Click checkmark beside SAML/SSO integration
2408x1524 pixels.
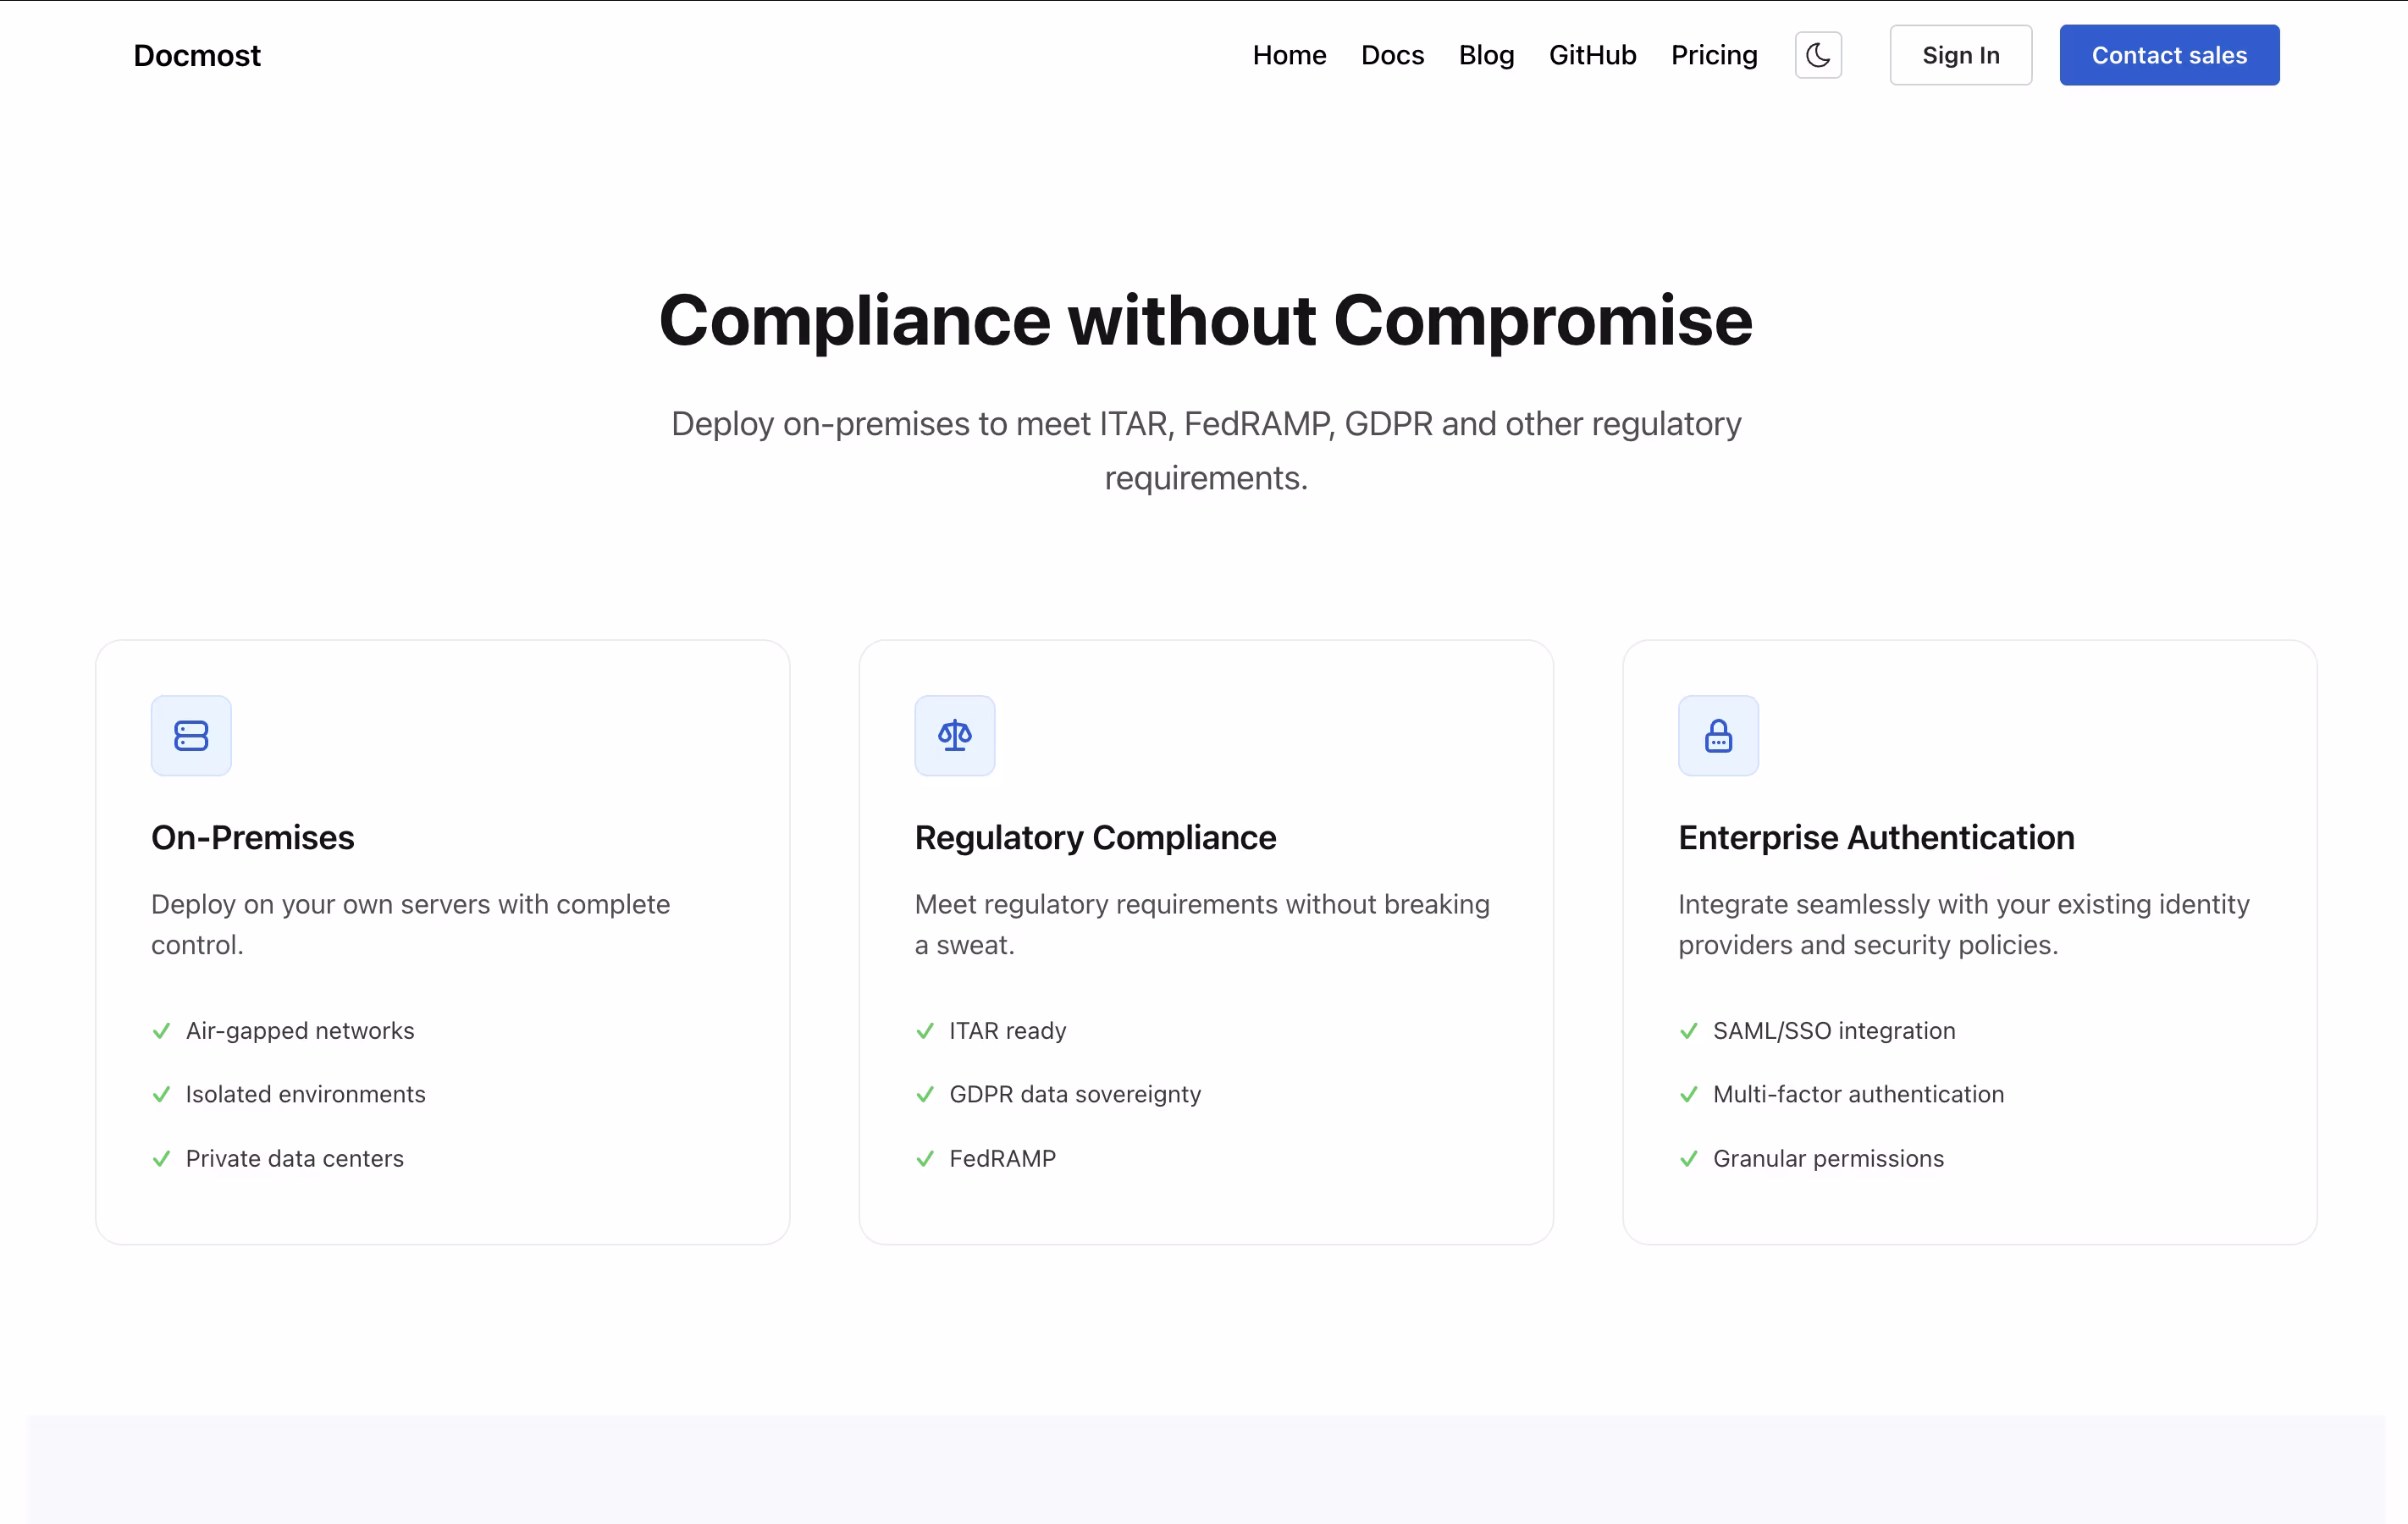tap(1688, 1031)
